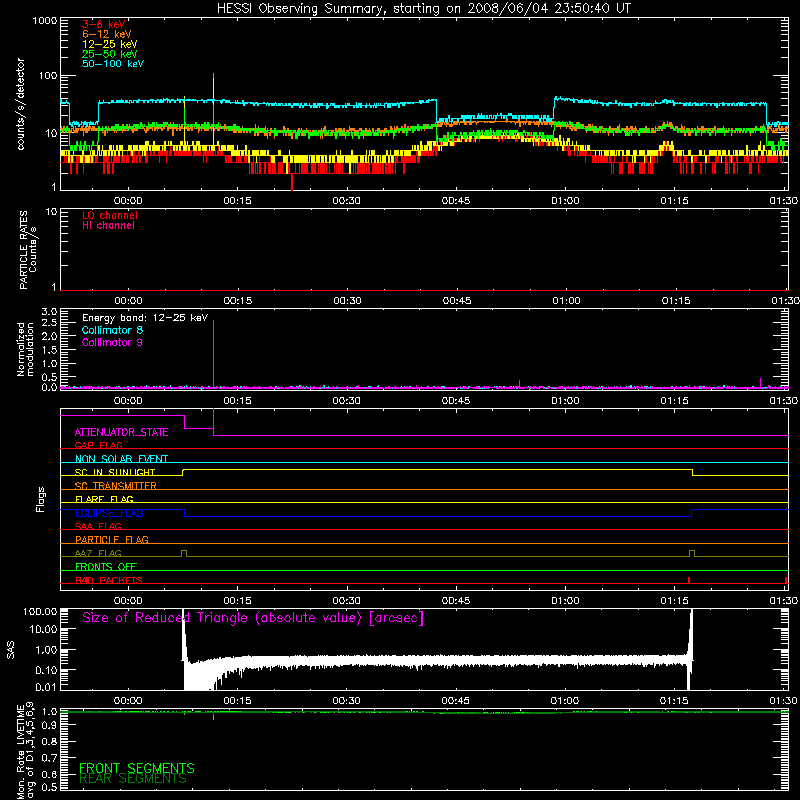Select the HI channel legend label
The height and width of the screenshot is (800, 800).
[x=108, y=226]
